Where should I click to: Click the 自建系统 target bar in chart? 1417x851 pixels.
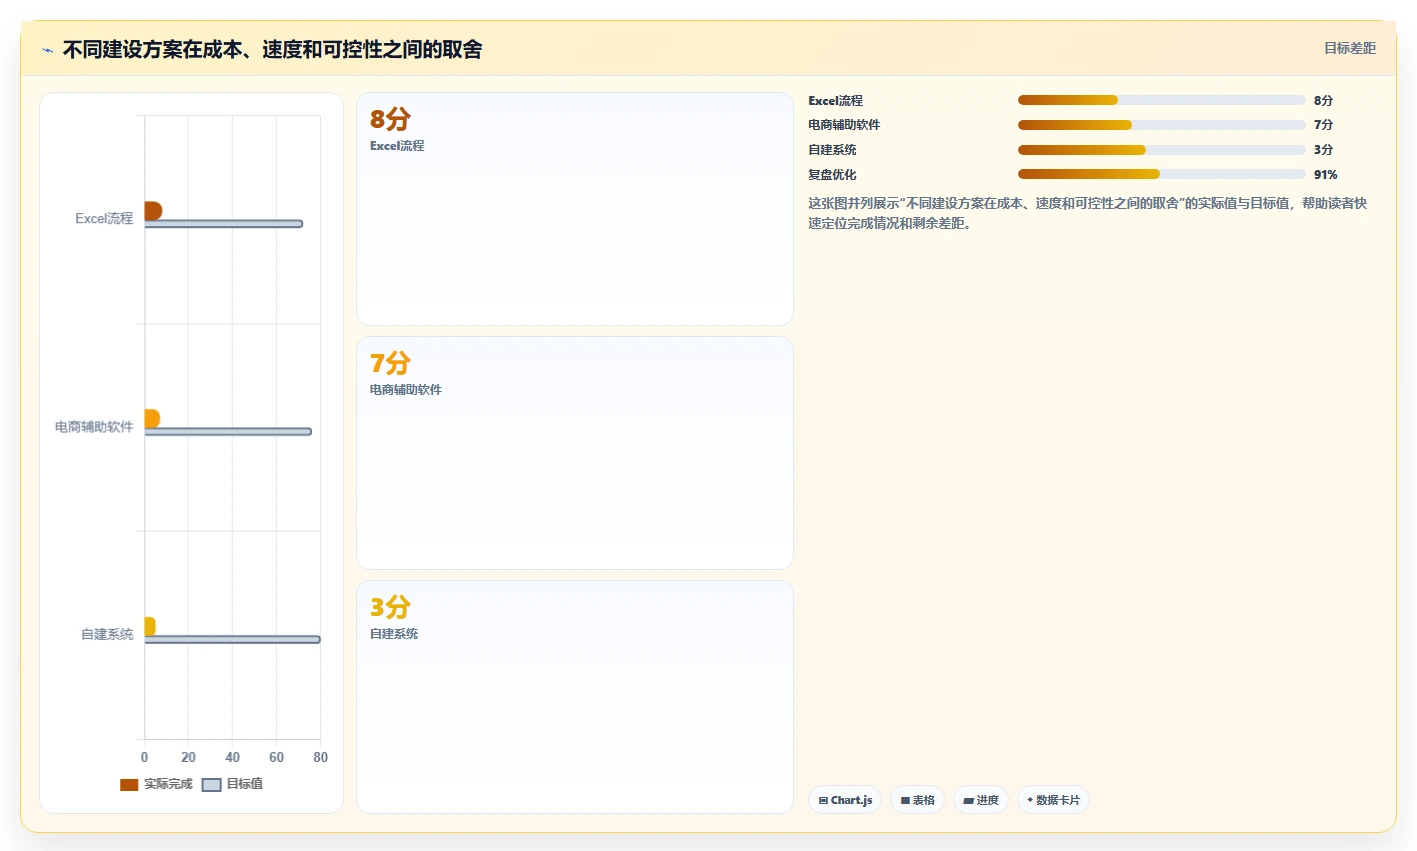[233, 640]
